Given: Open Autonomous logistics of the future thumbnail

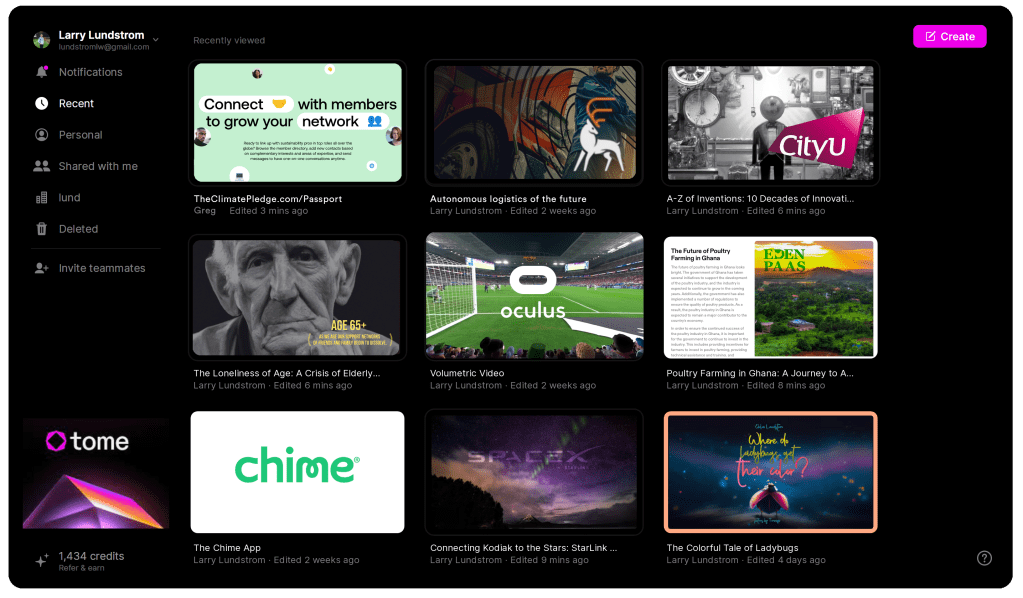Looking at the screenshot, I should (x=534, y=123).
